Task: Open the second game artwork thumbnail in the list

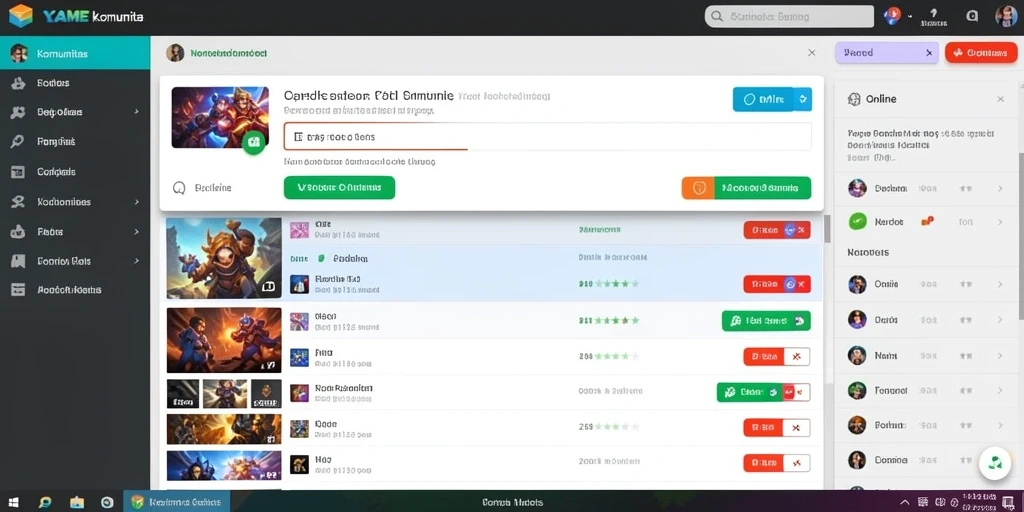Action: (x=224, y=340)
